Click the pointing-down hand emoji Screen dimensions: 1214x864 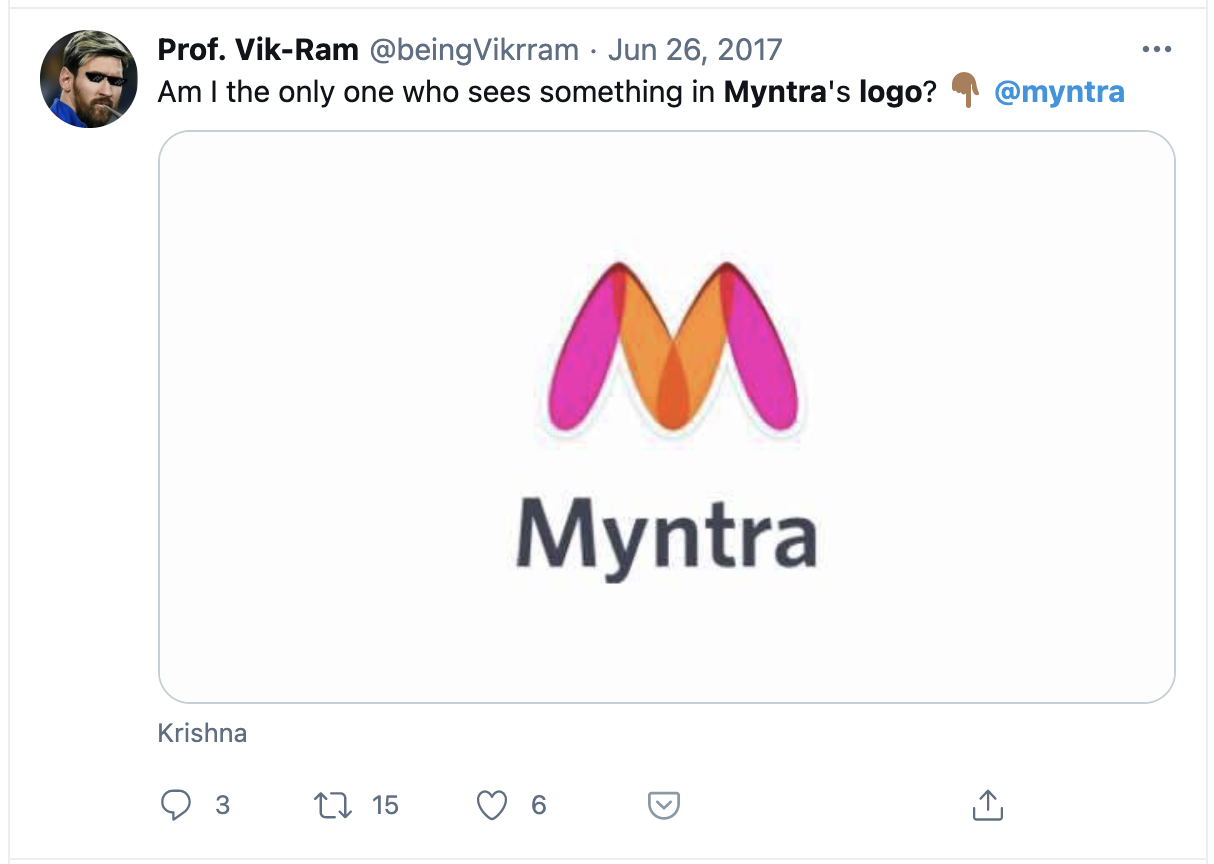point(965,92)
